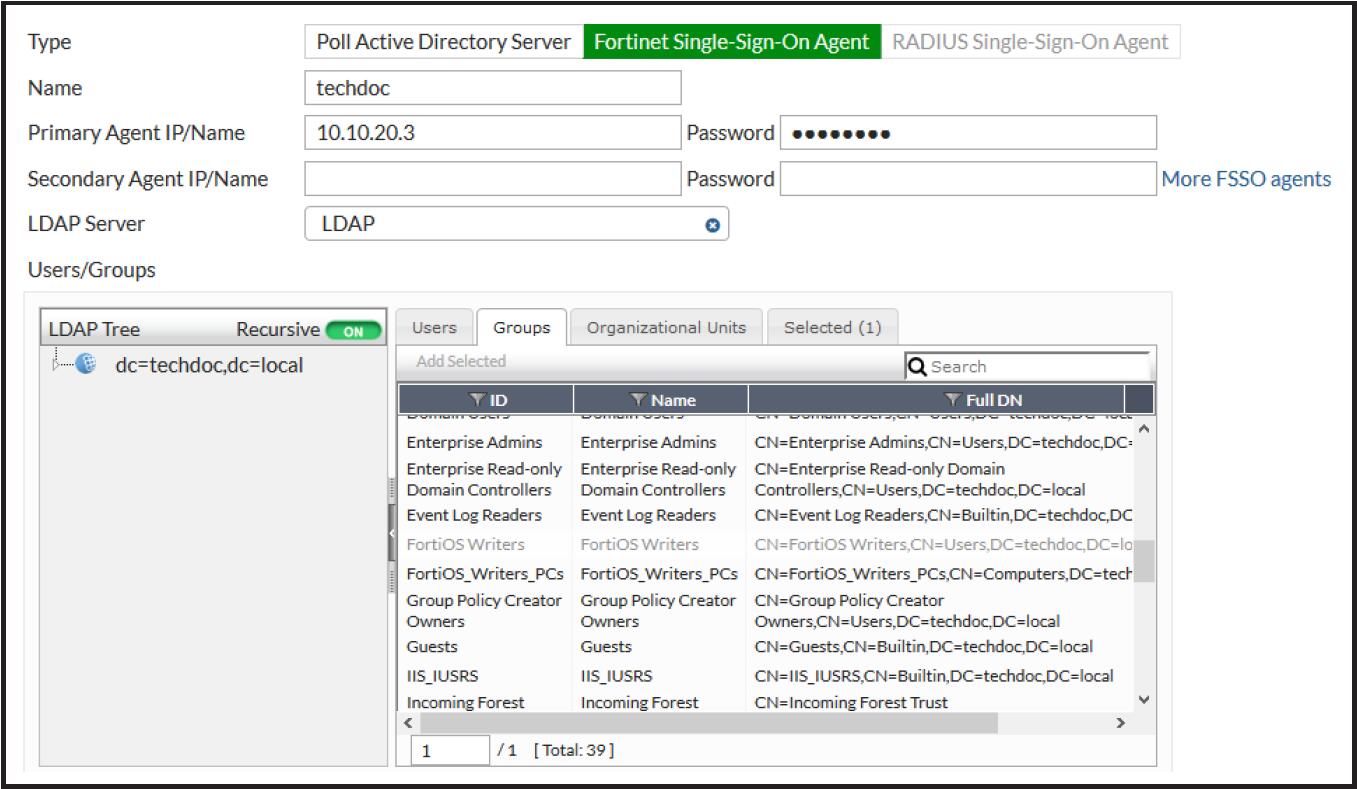
Task: Filter the Full DN column via funnel icon
Action: pyautogui.click(x=954, y=400)
